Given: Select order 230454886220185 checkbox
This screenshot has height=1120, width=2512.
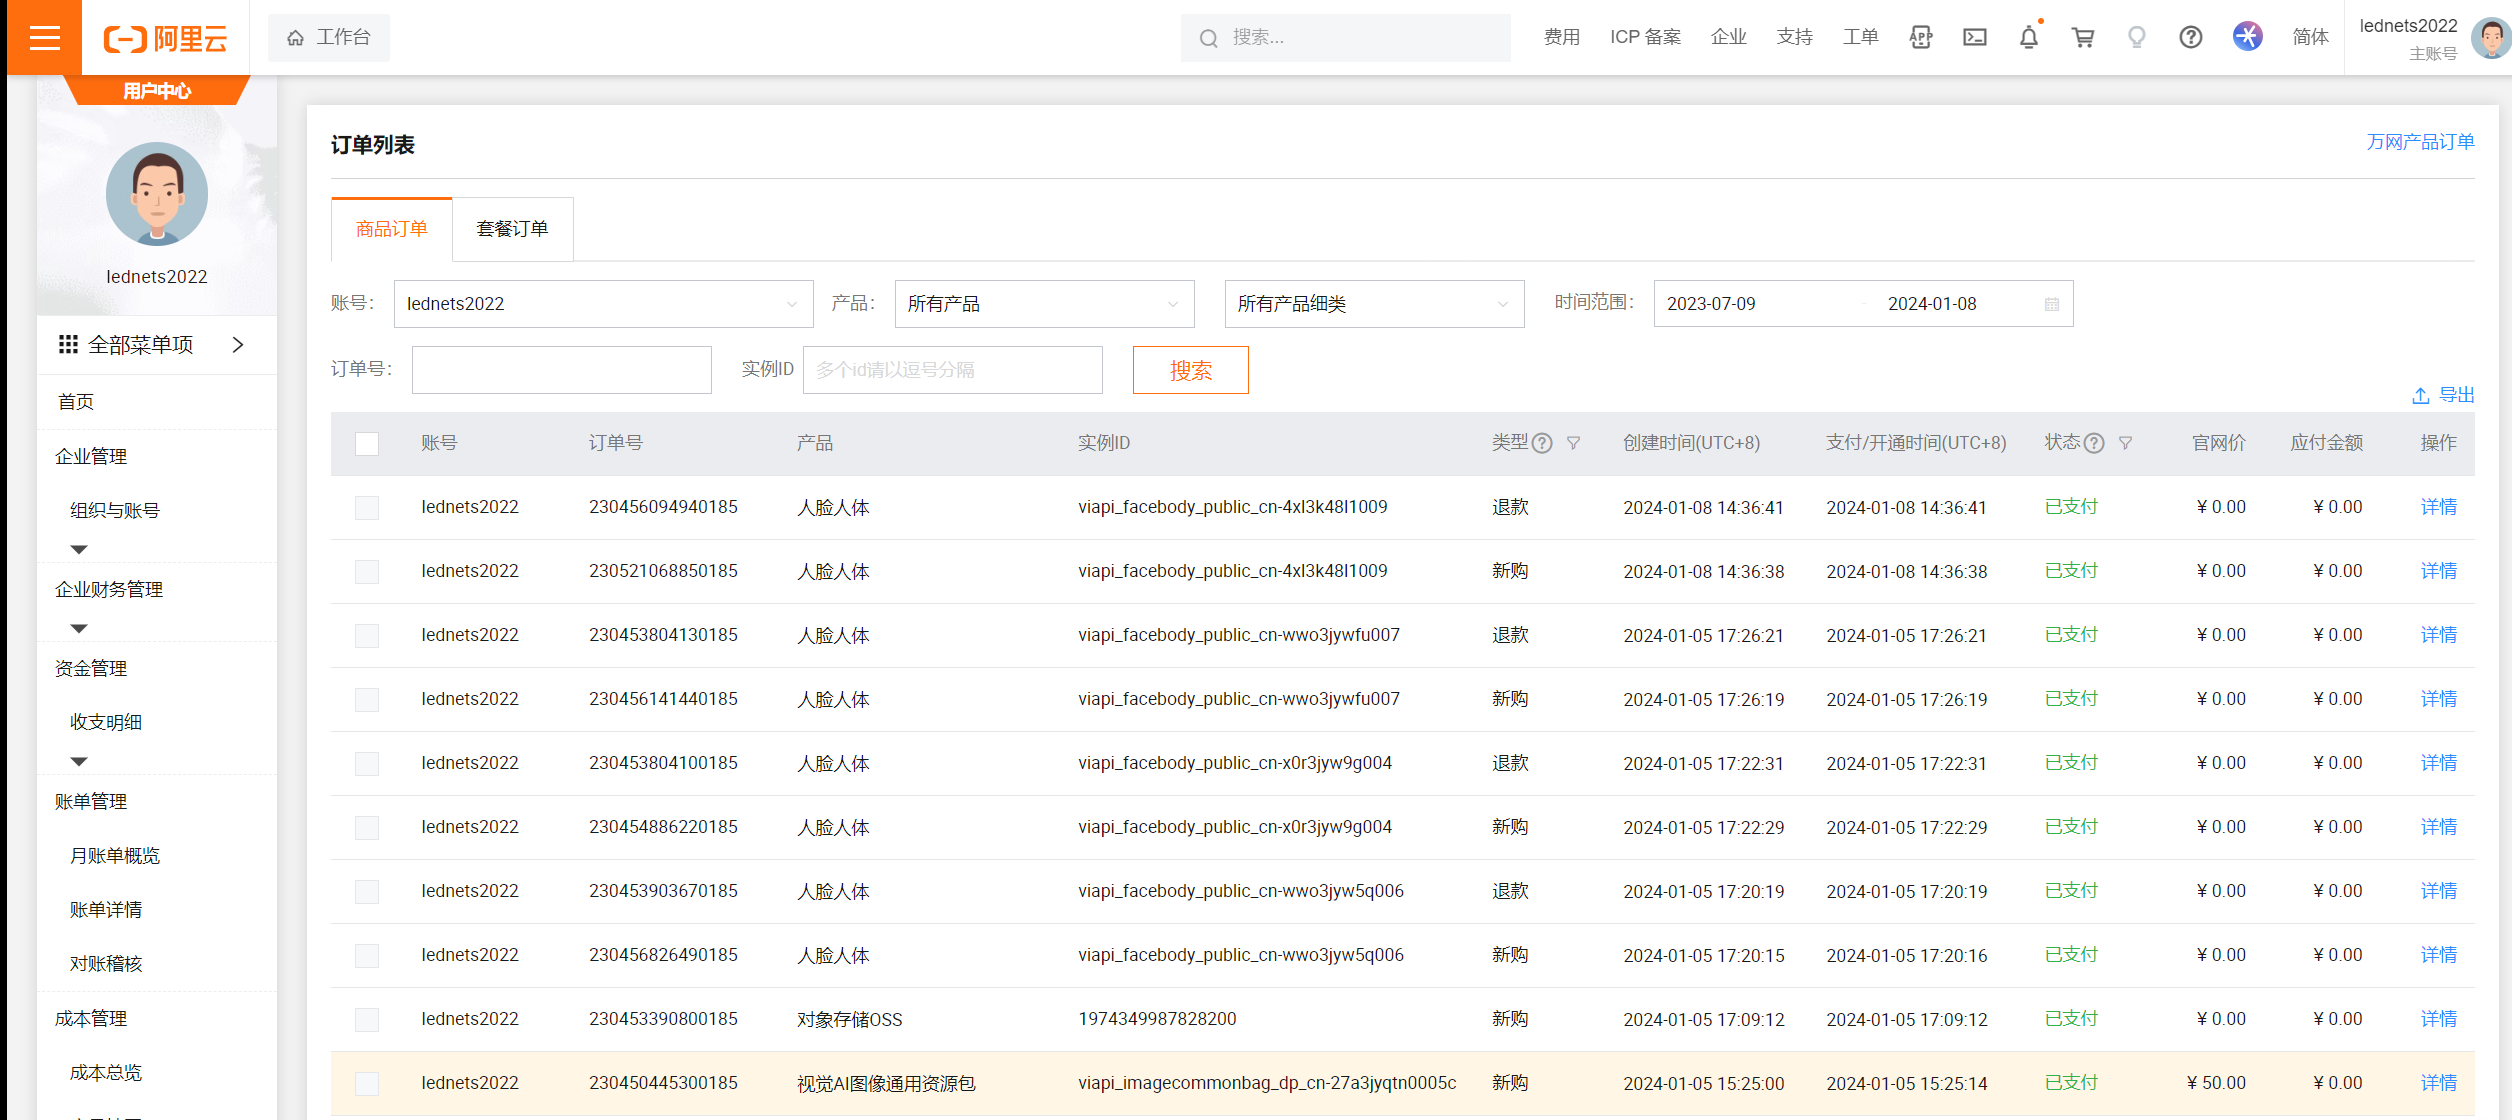Looking at the screenshot, I should (367, 828).
